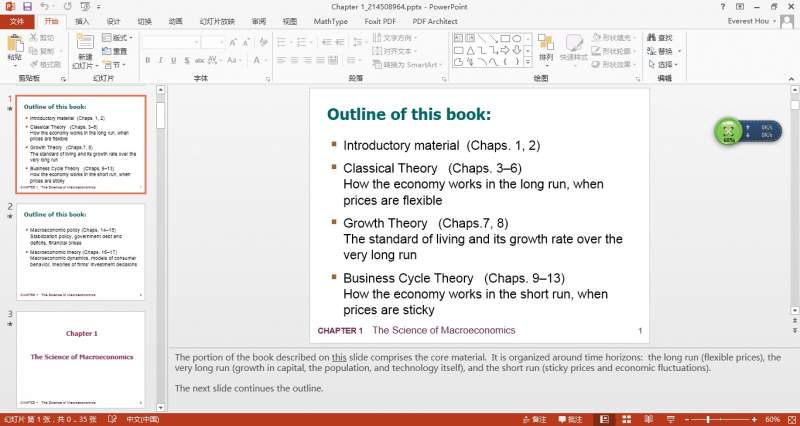Viewport: 800px width, 426px height.
Task: Click the Reading View icon in status bar
Action: [x=650, y=419]
